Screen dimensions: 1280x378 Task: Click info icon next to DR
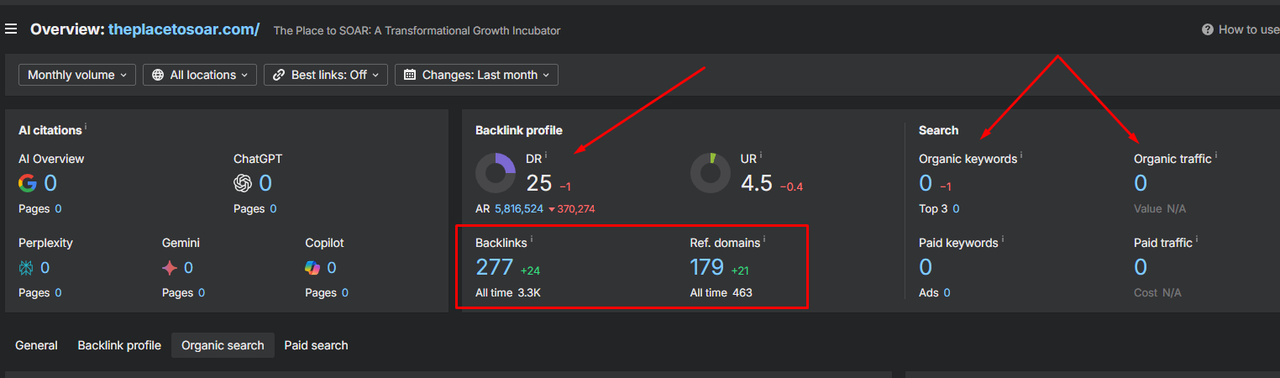546,156
